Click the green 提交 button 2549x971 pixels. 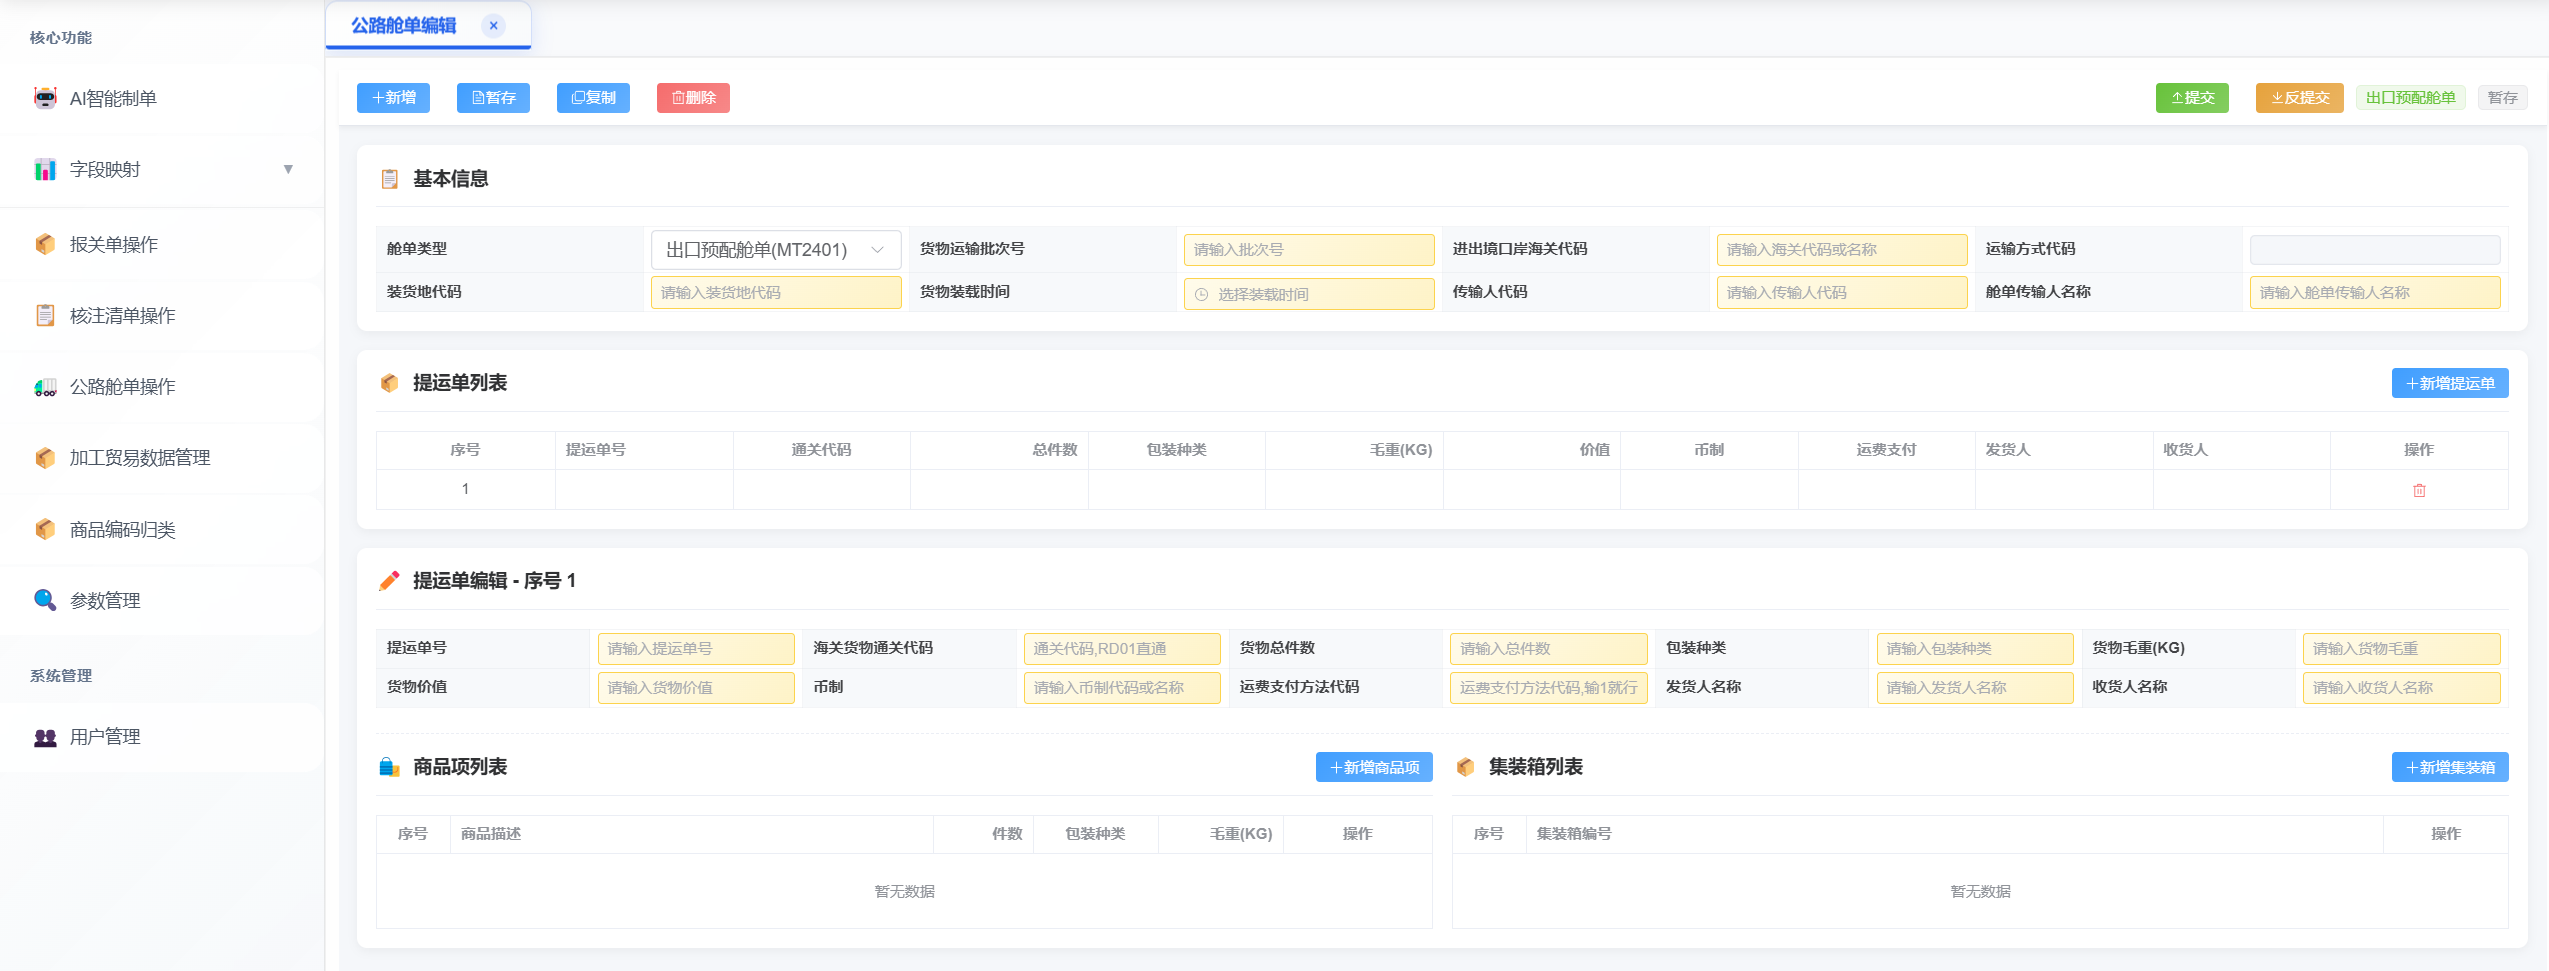(x=2192, y=98)
